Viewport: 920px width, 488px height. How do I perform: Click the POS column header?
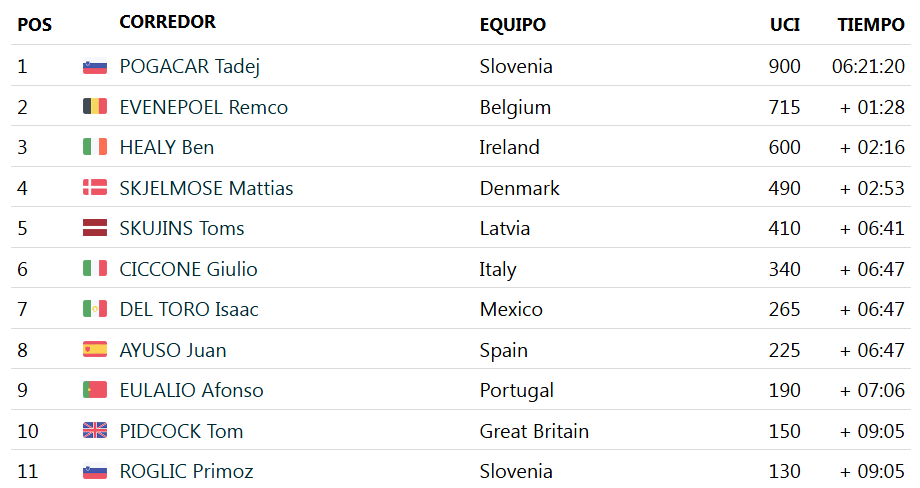pyautogui.click(x=34, y=24)
